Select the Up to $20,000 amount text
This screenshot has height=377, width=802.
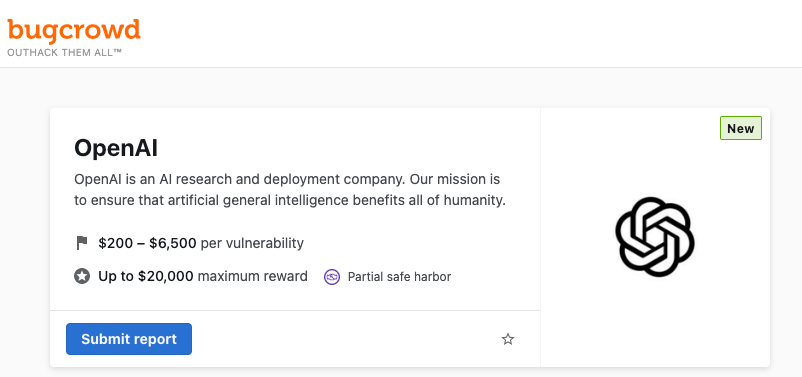(x=146, y=277)
